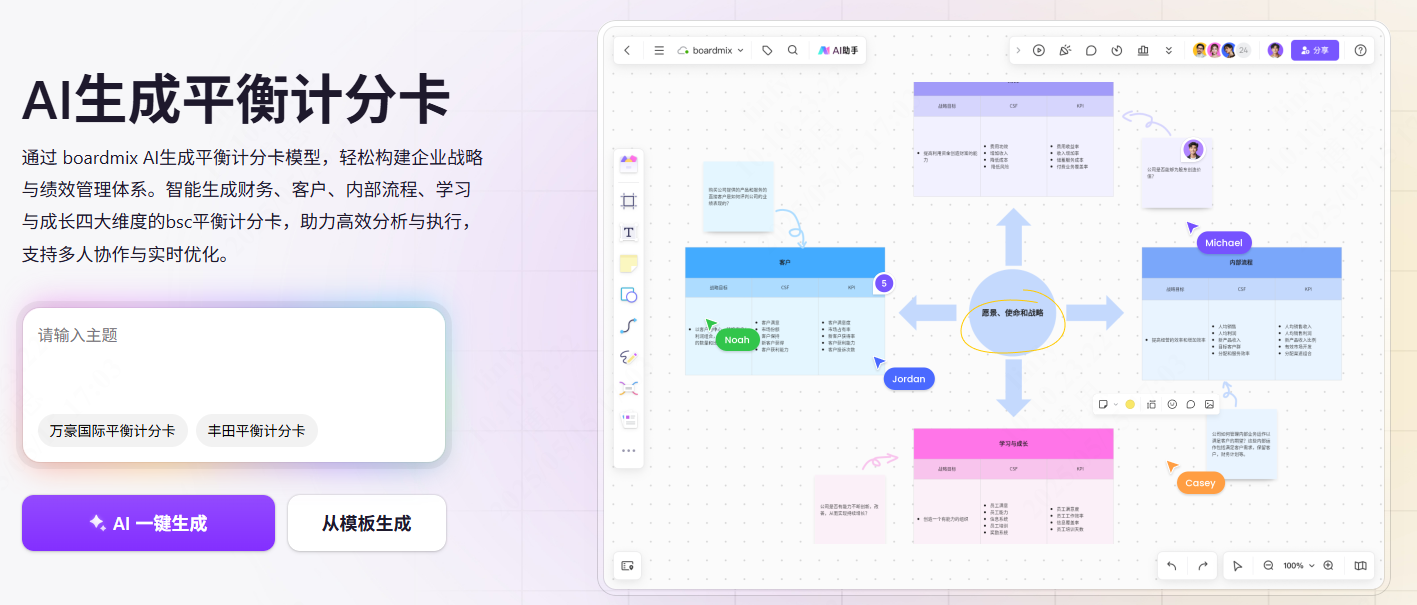This screenshot has width=1417, height=605.
Task: Open the note type dropdown arrow
Action: tap(1115, 404)
